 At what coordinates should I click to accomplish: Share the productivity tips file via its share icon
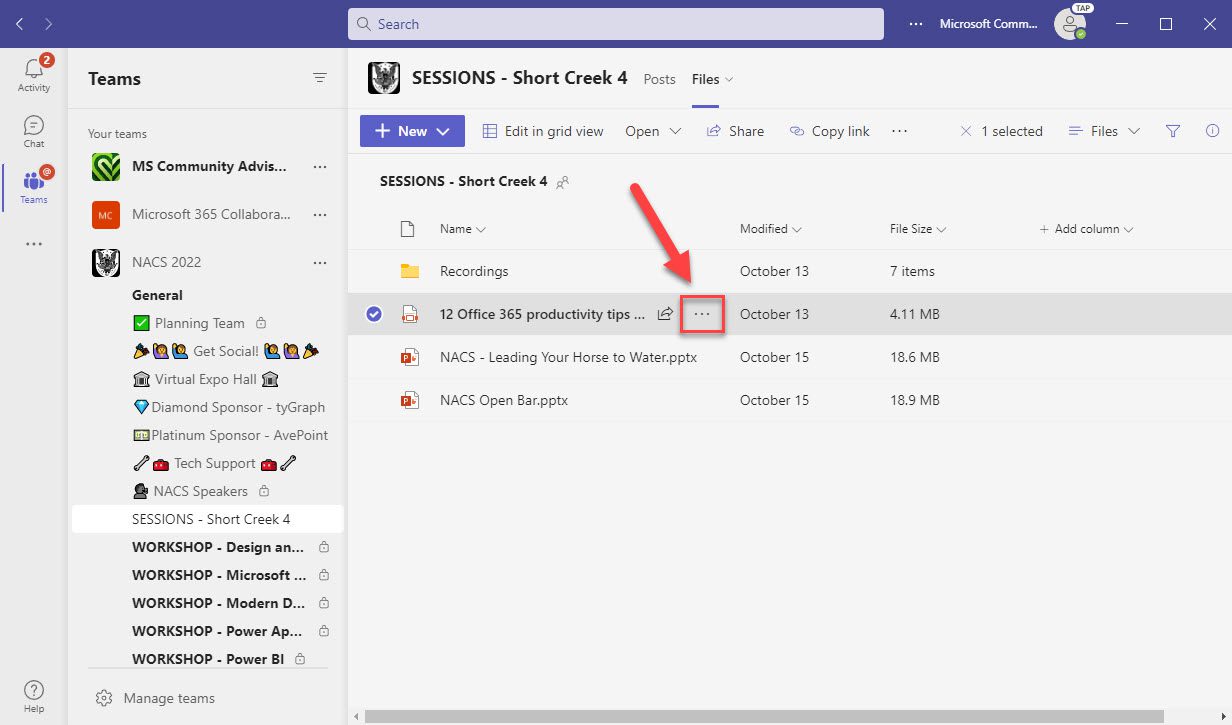pos(665,313)
